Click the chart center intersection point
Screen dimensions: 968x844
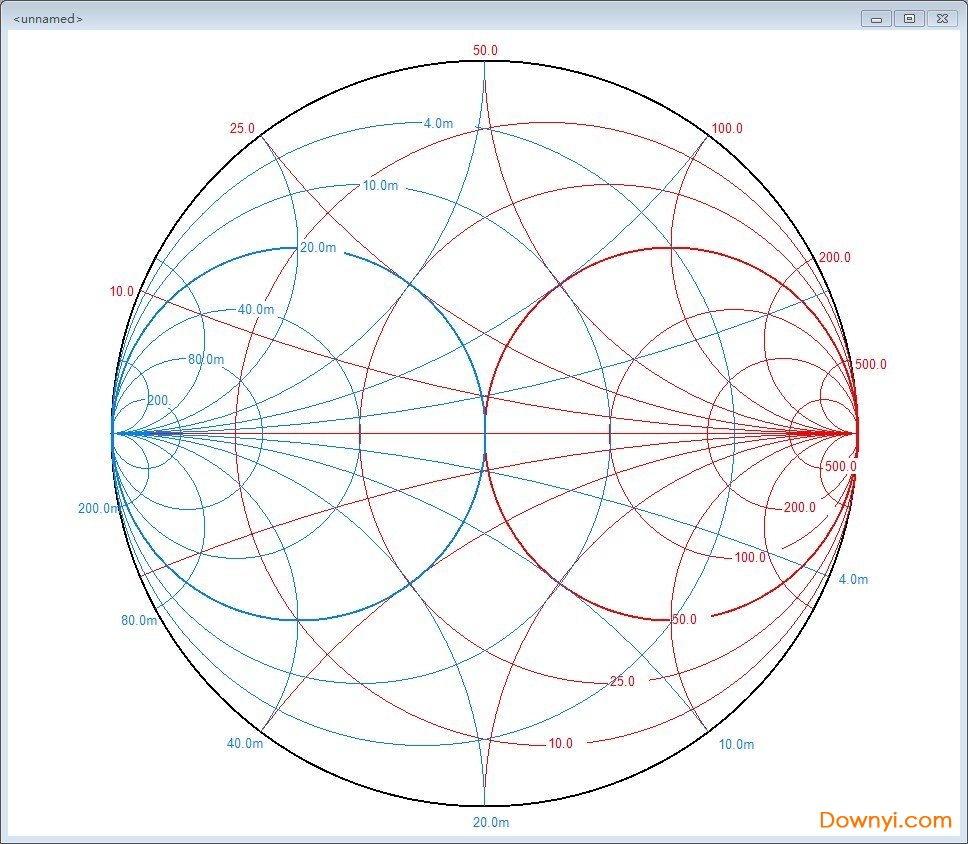coord(485,434)
